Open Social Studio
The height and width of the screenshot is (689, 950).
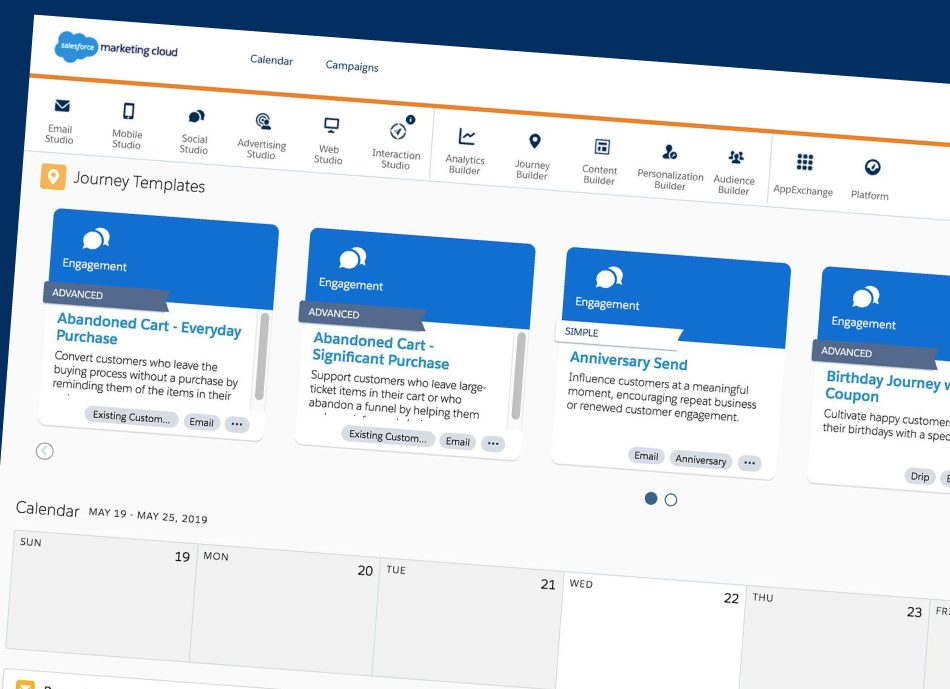point(195,130)
